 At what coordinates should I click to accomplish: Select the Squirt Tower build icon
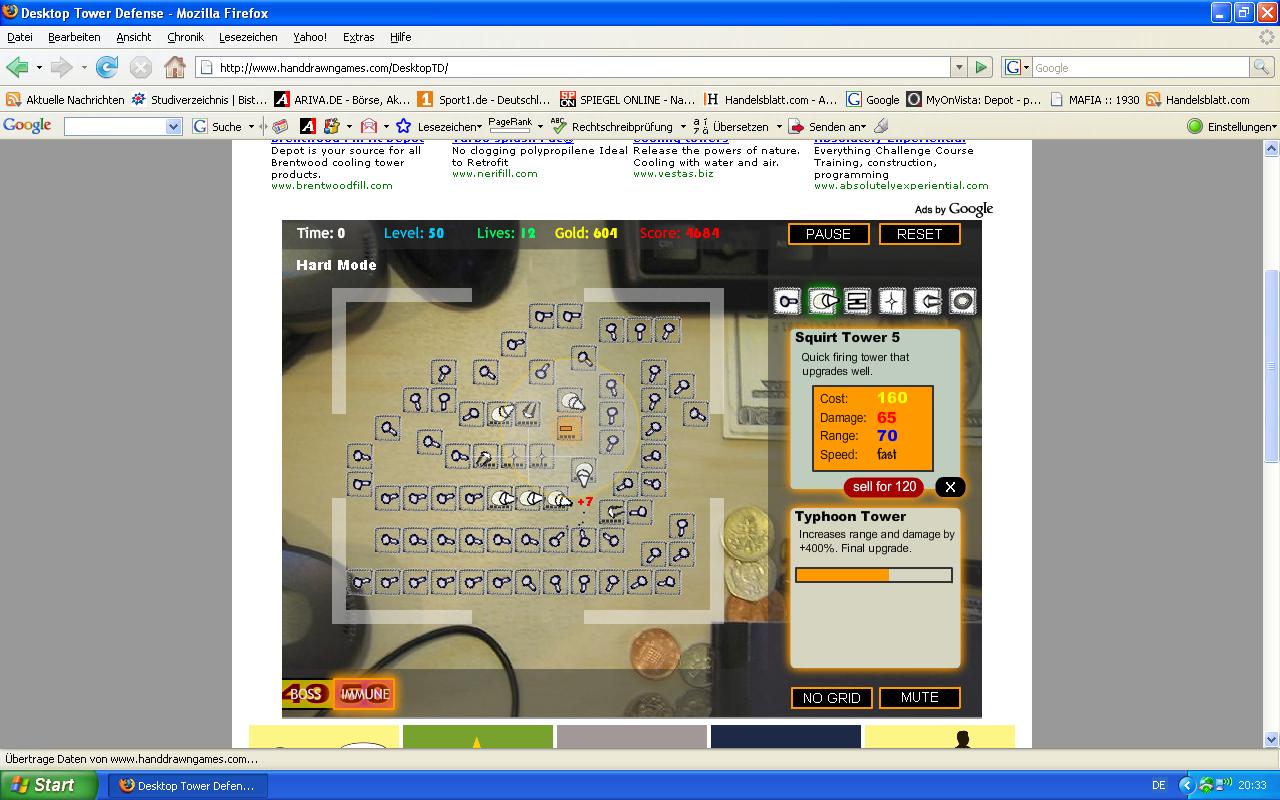point(822,301)
